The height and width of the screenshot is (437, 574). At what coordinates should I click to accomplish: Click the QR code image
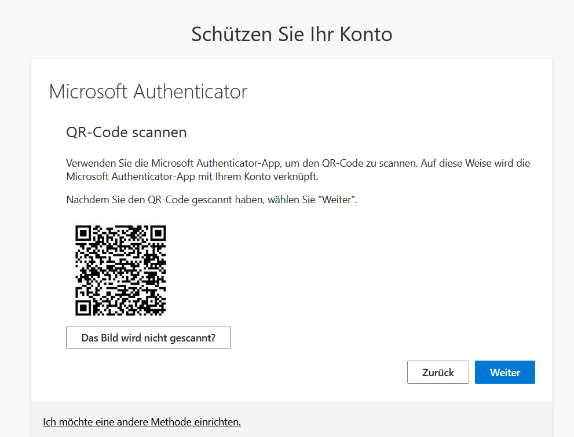121,270
